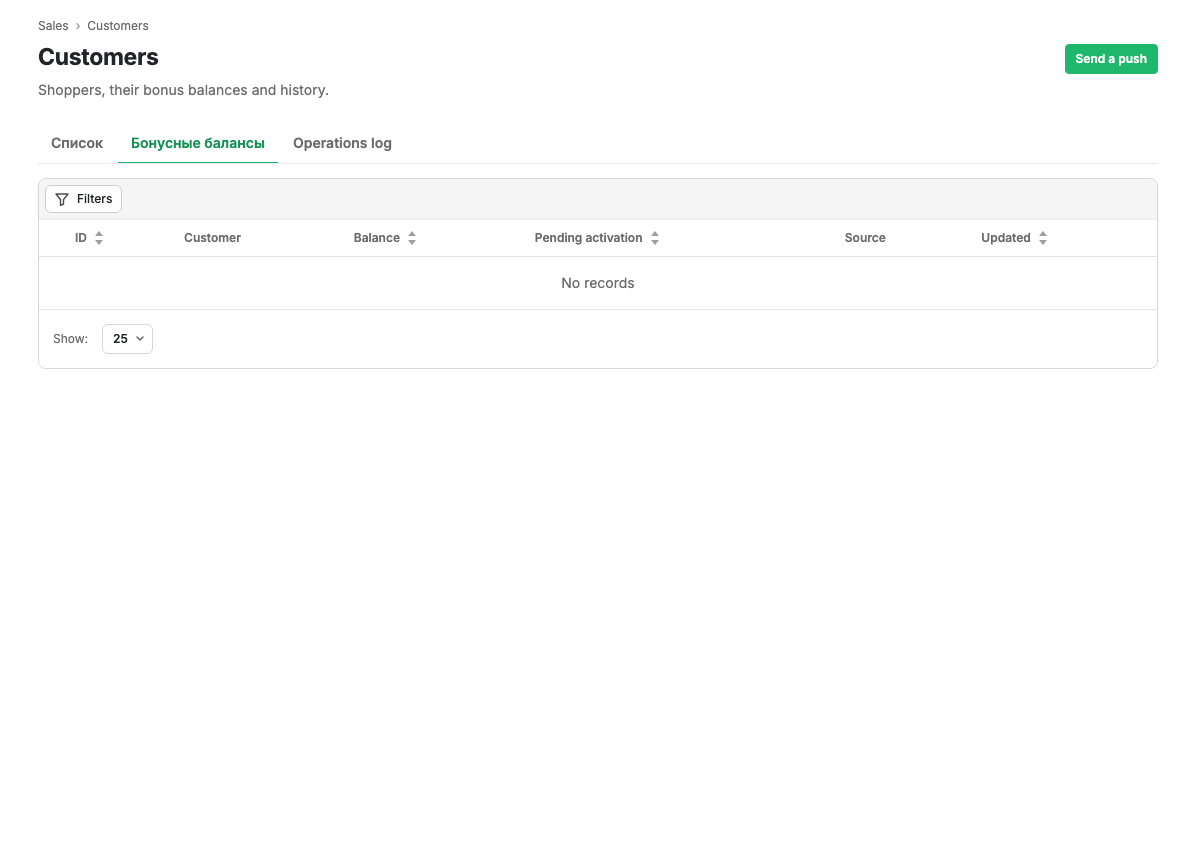Open the Filters panel

83,199
